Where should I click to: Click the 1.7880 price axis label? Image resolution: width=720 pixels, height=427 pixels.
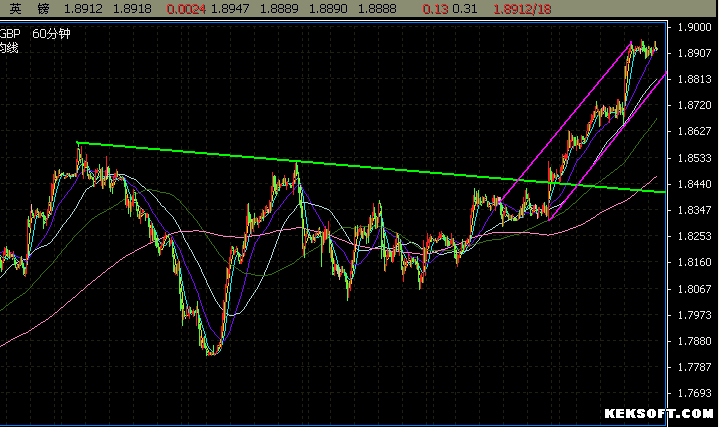pyautogui.click(x=695, y=341)
